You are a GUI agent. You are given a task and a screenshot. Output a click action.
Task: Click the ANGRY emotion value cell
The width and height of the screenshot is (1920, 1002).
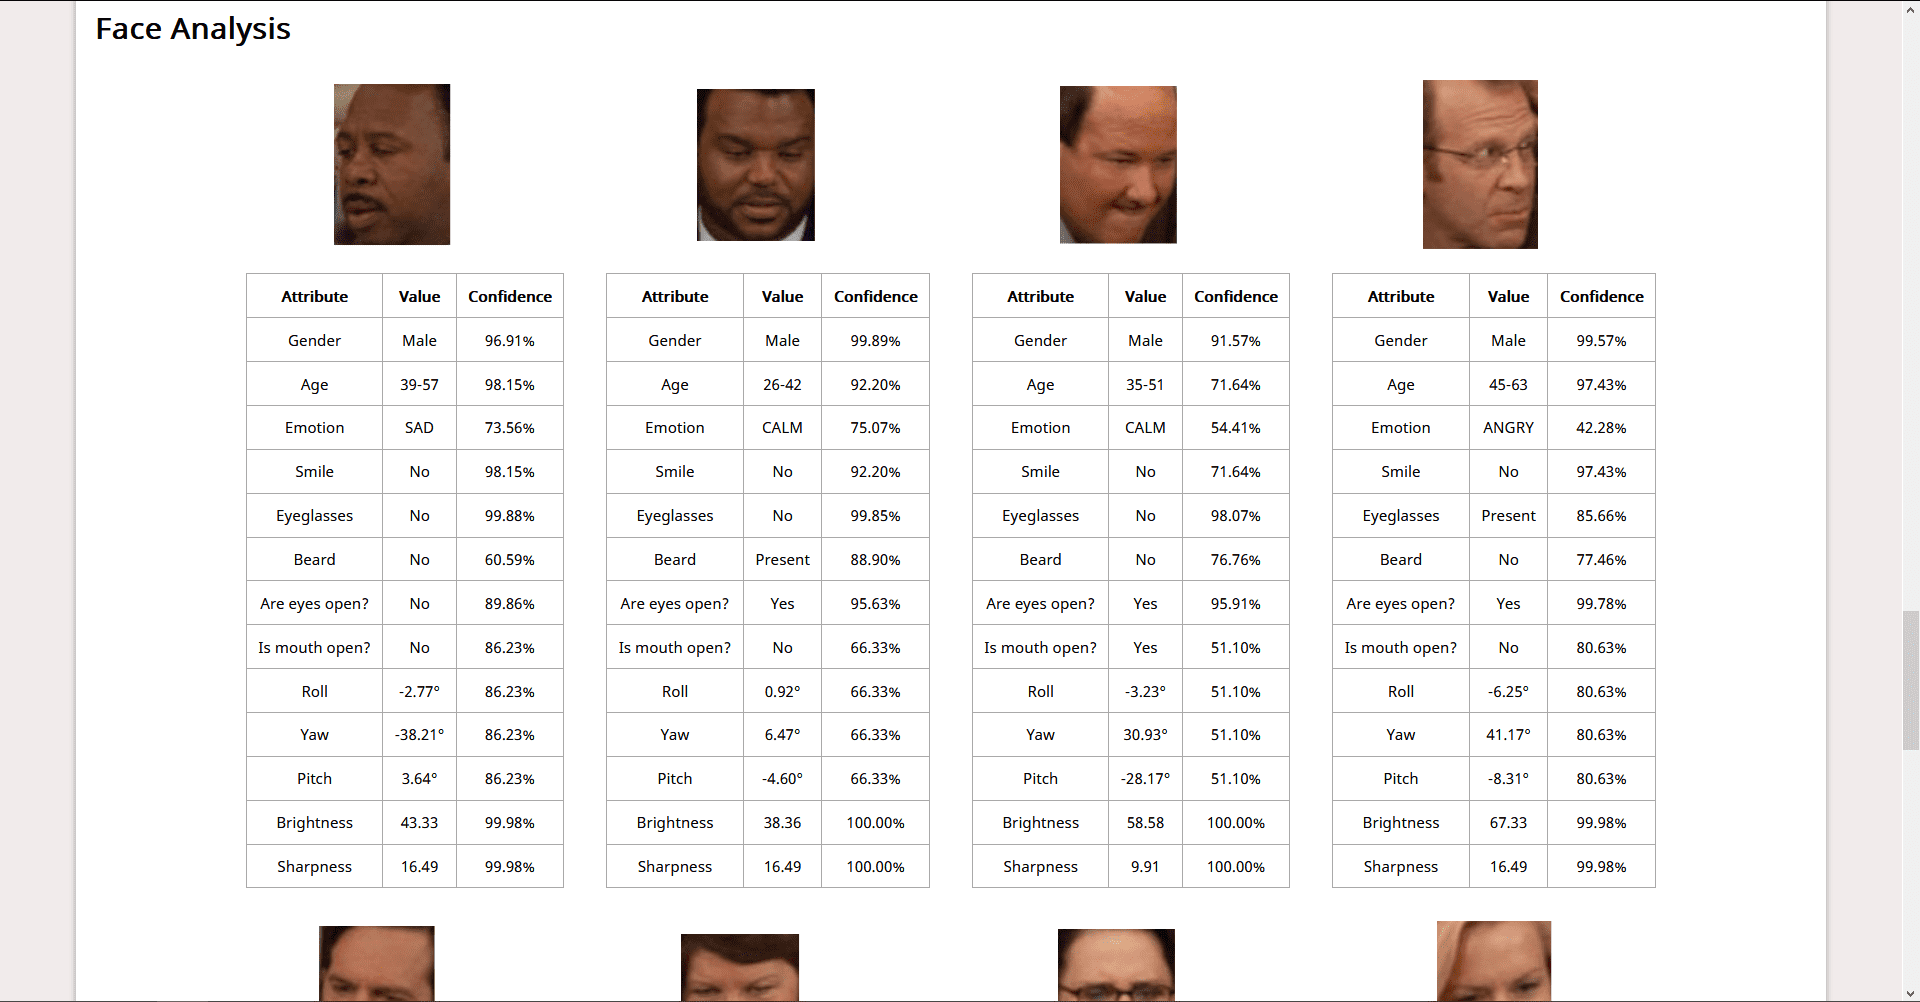(x=1508, y=428)
